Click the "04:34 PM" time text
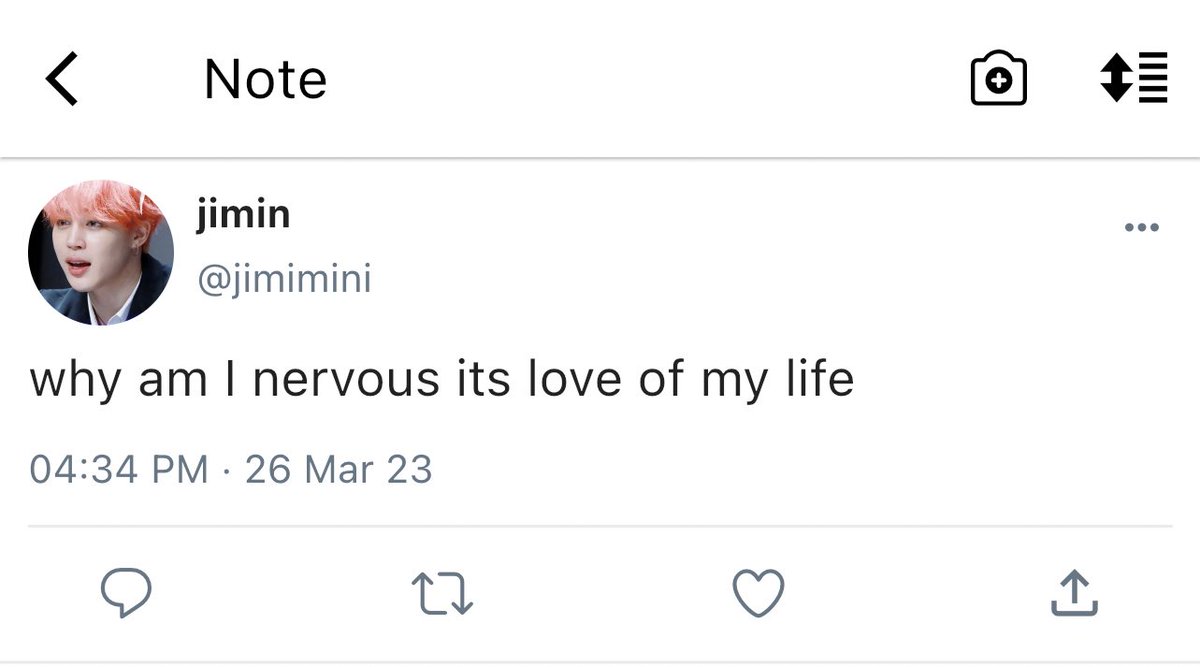This screenshot has width=1200, height=667. [119, 468]
